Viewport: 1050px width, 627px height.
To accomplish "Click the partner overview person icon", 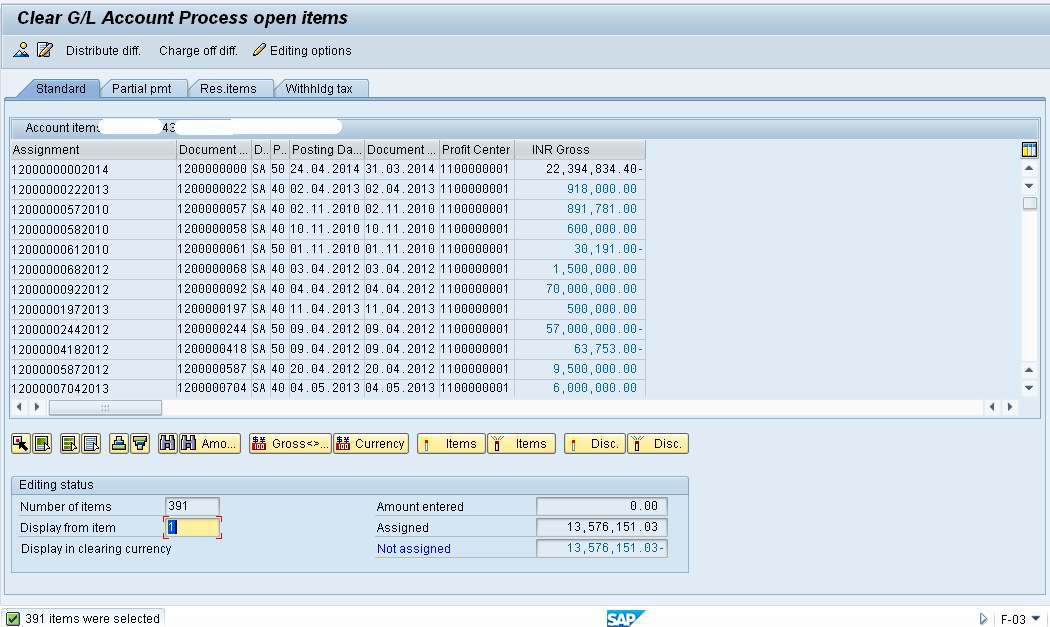I will tap(20, 49).
